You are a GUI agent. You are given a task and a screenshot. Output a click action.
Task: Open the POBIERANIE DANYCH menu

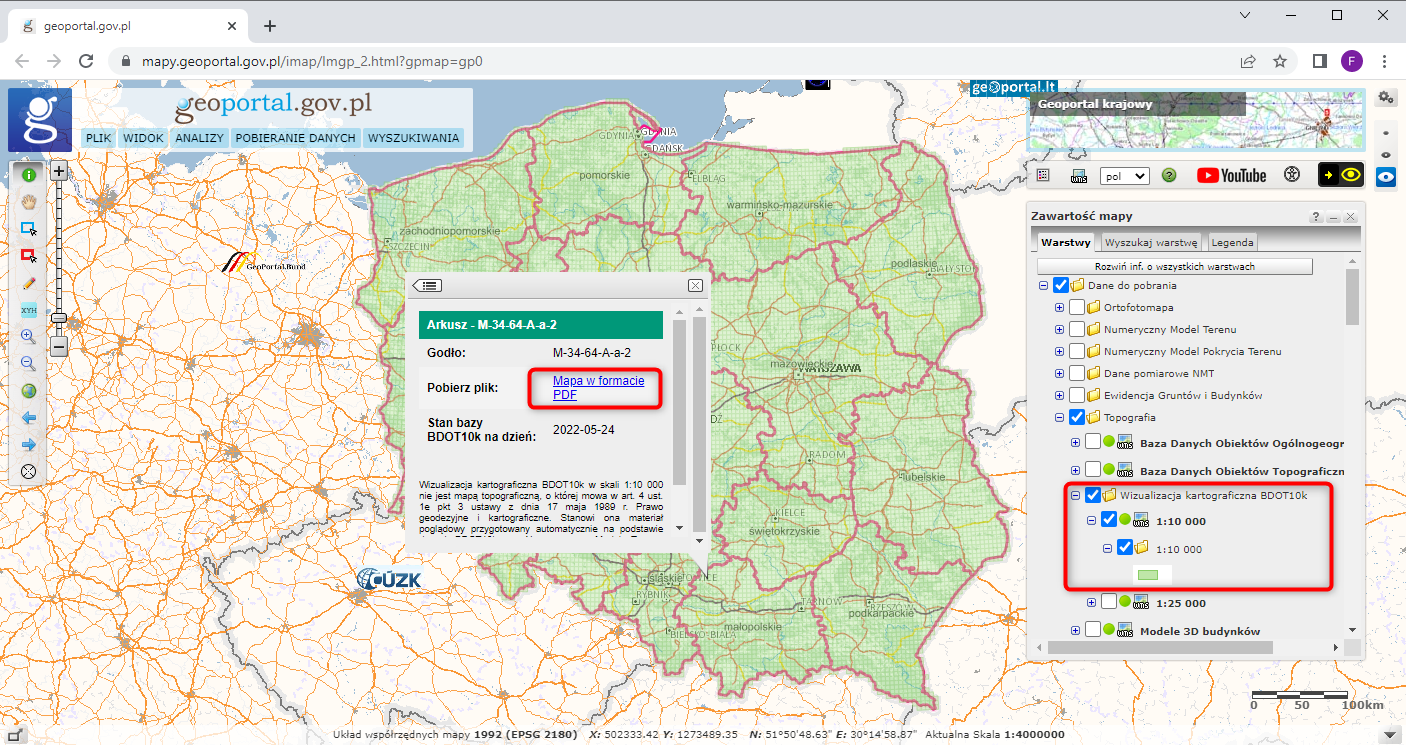coord(295,138)
